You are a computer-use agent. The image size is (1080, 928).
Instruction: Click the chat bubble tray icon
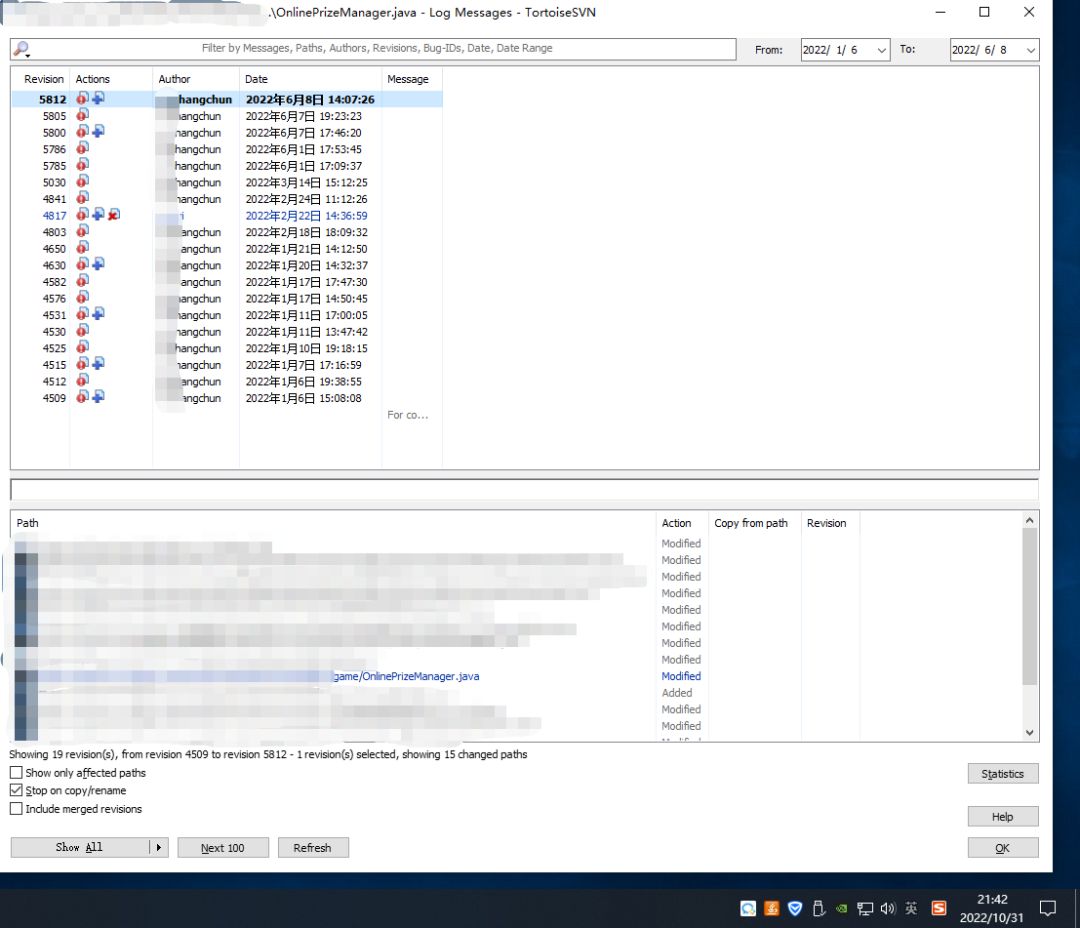click(748, 909)
